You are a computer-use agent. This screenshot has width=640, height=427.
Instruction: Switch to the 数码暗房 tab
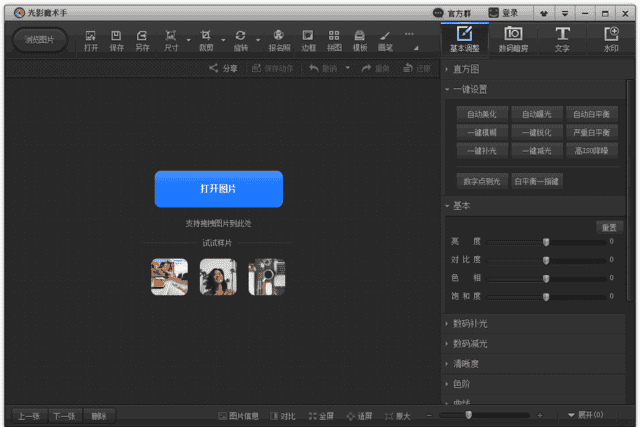[515, 39]
